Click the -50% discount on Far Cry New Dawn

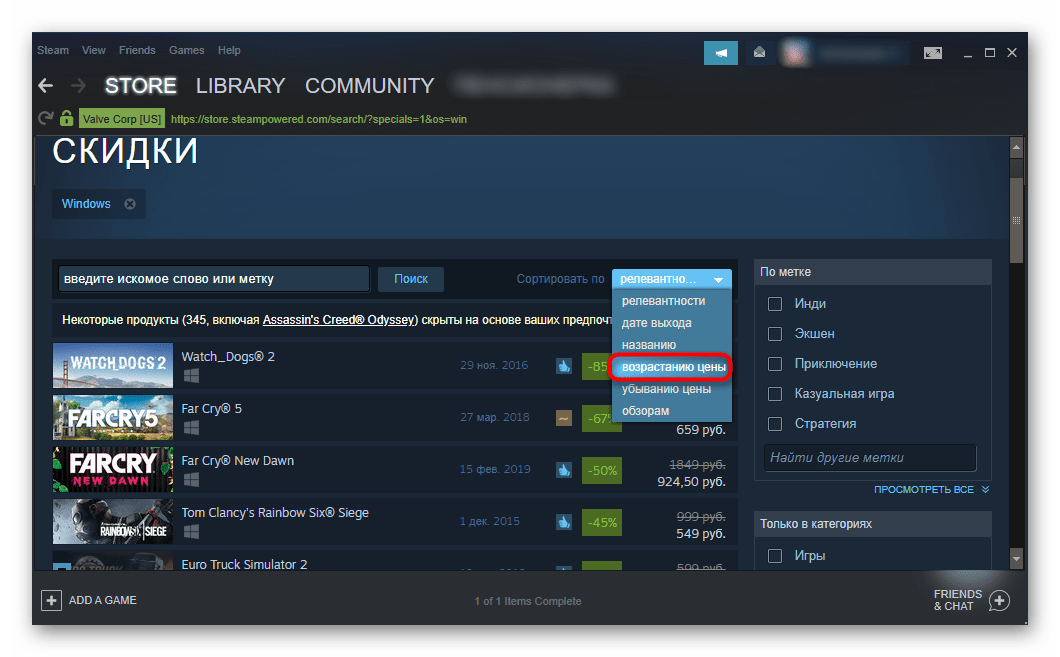(x=602, y=470)
